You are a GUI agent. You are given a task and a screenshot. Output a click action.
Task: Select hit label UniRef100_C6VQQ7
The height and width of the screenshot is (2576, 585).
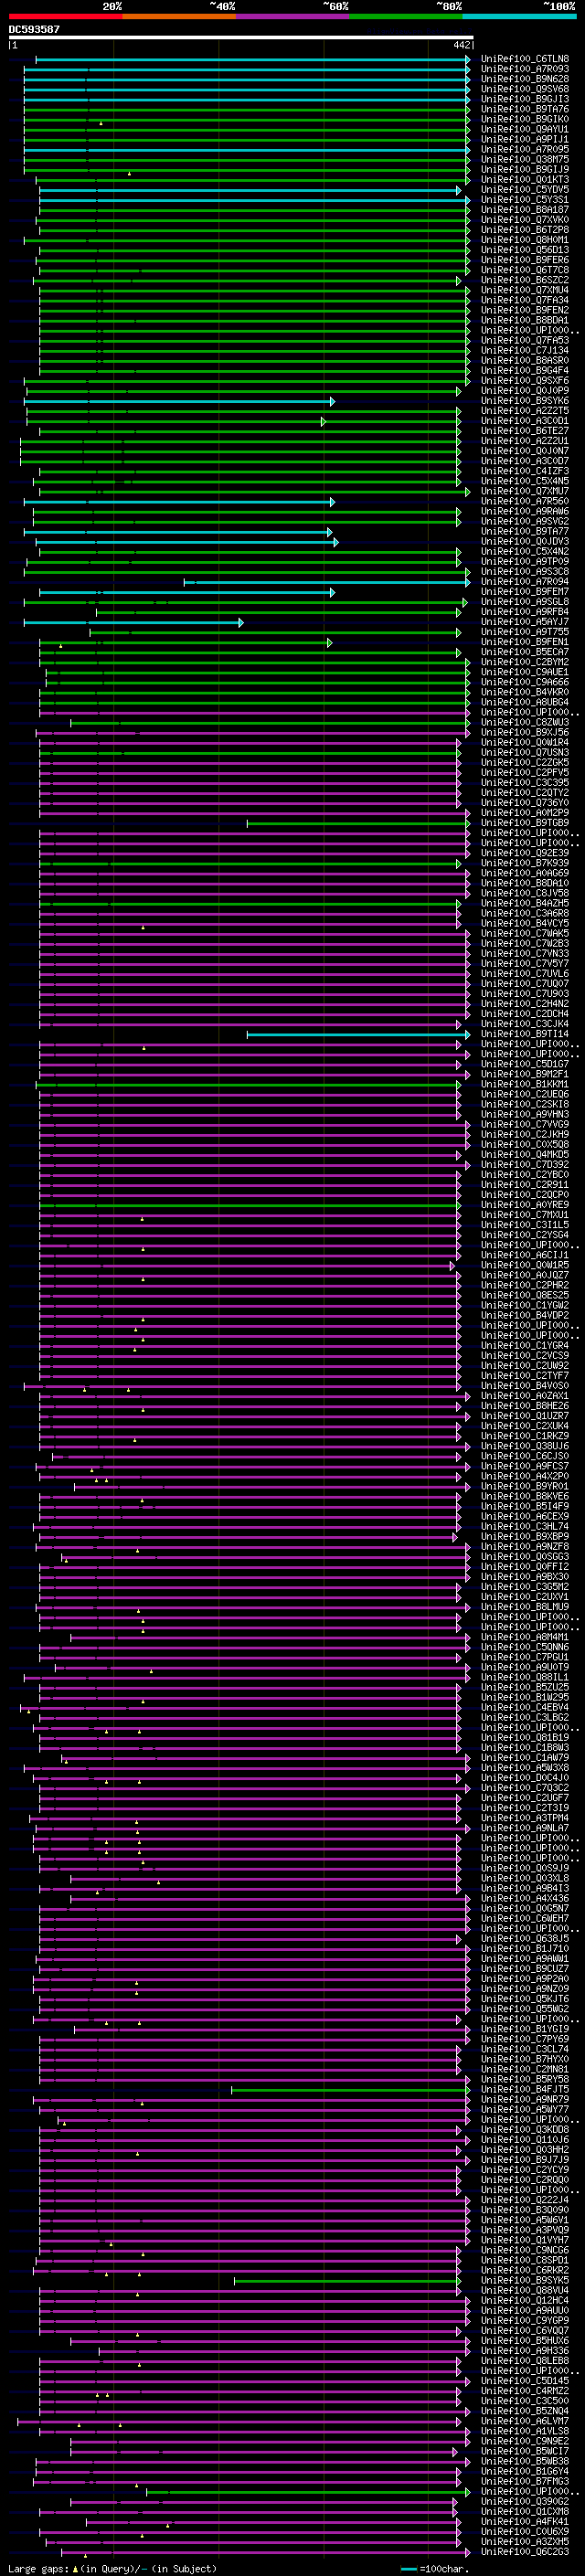[x=525, y=2331]
